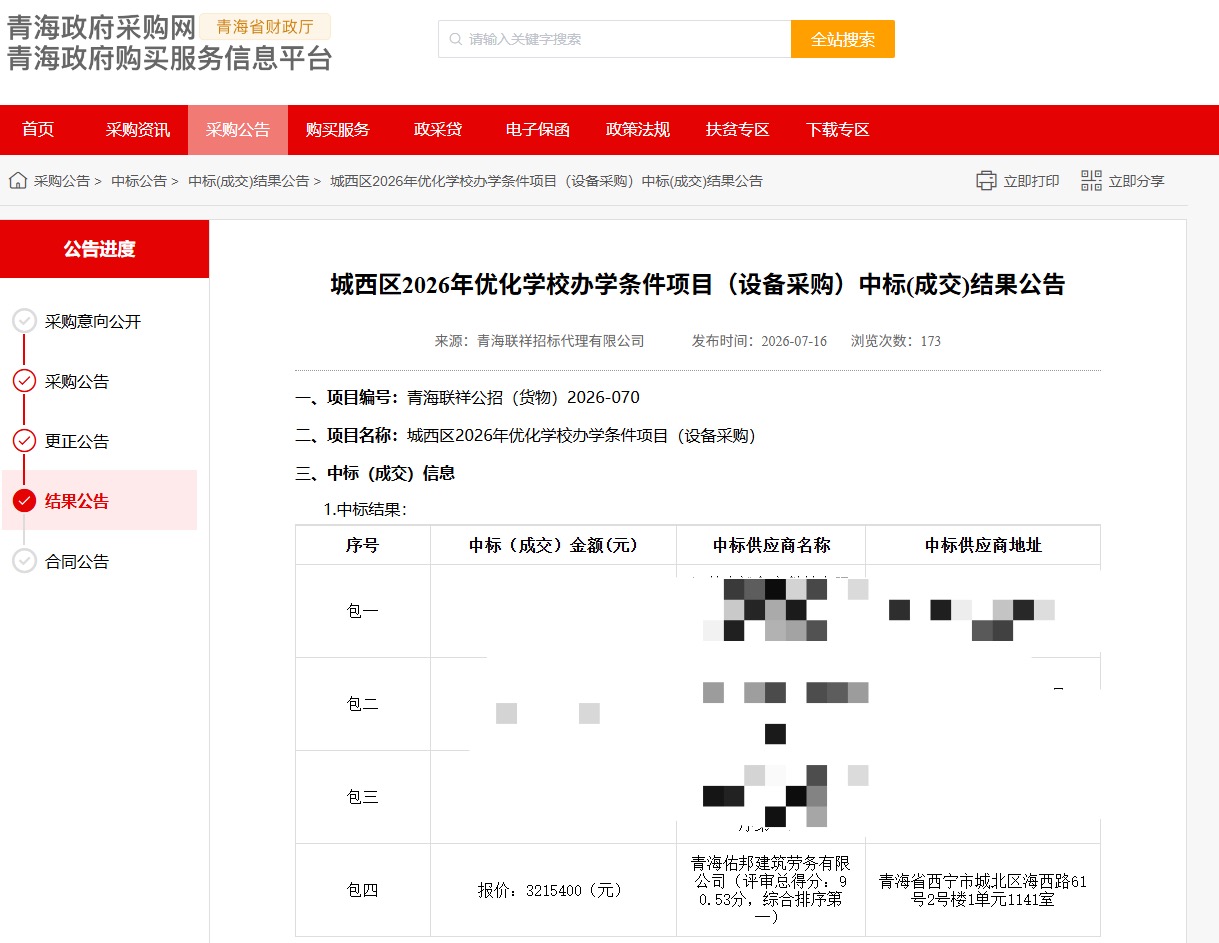Open the 首页 navigation tab

tap(38, 130)
